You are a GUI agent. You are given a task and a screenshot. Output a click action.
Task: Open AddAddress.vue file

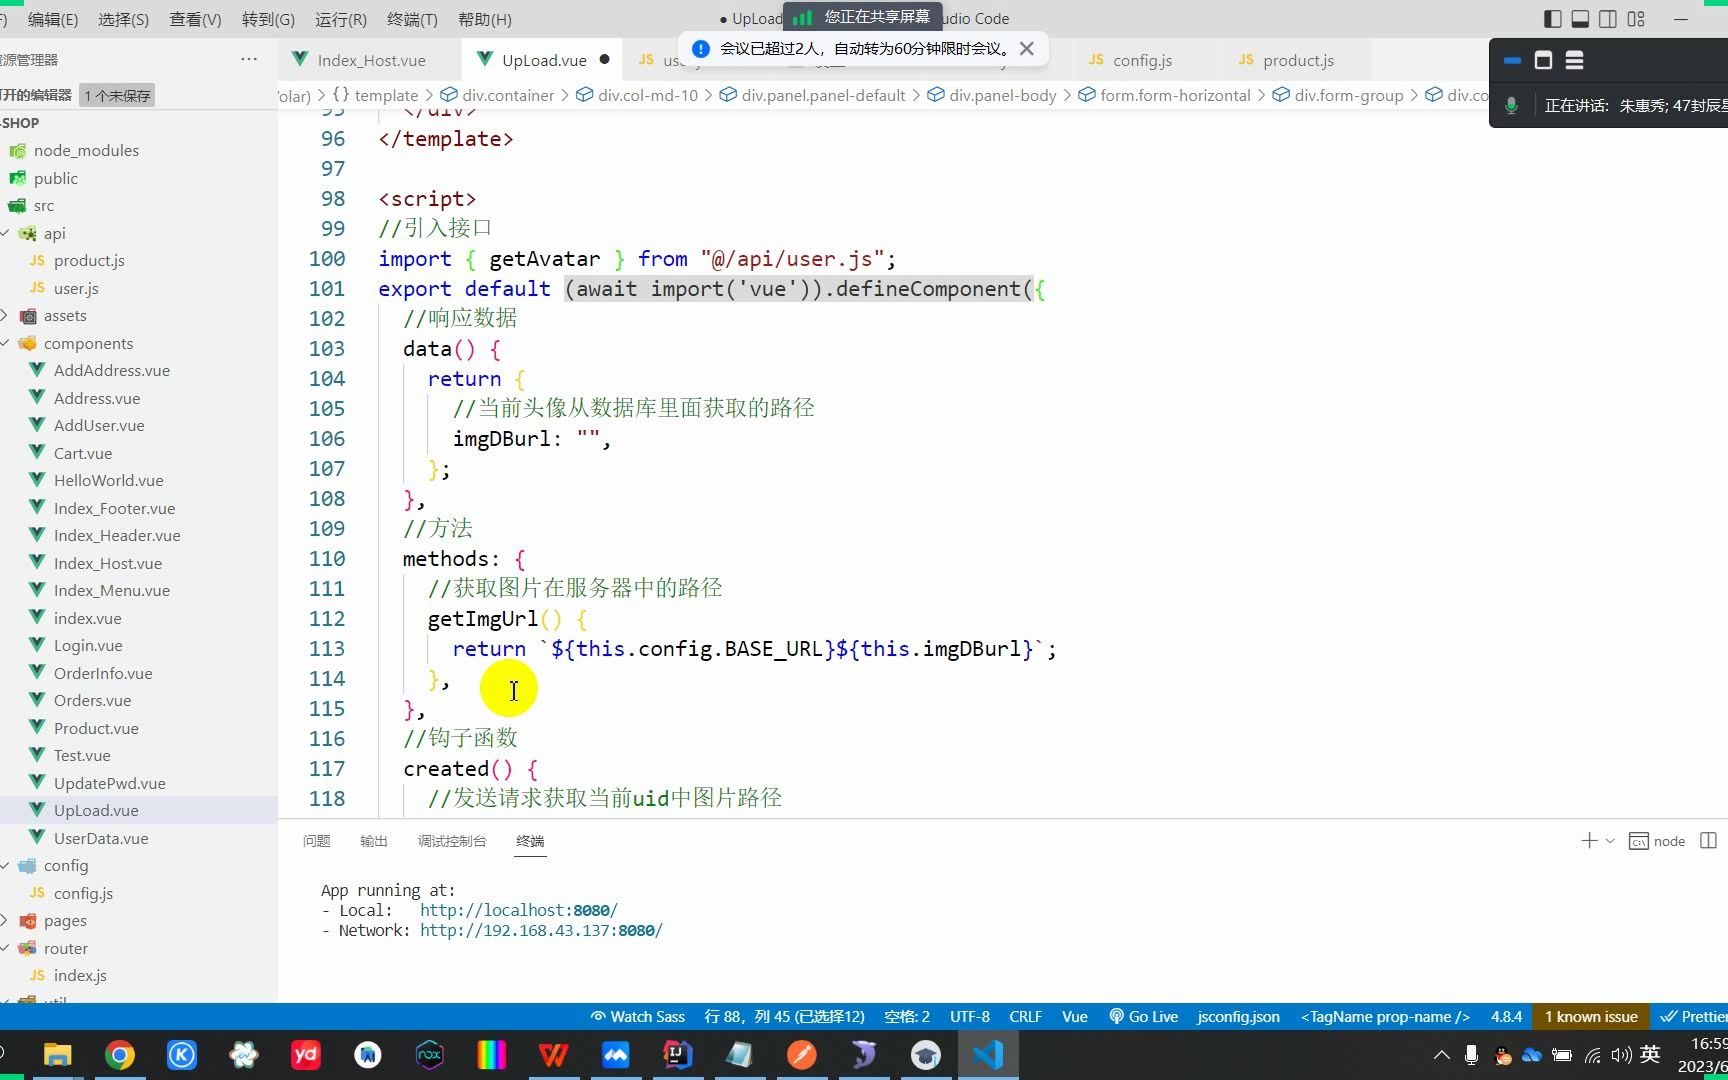tap(112, 370)
